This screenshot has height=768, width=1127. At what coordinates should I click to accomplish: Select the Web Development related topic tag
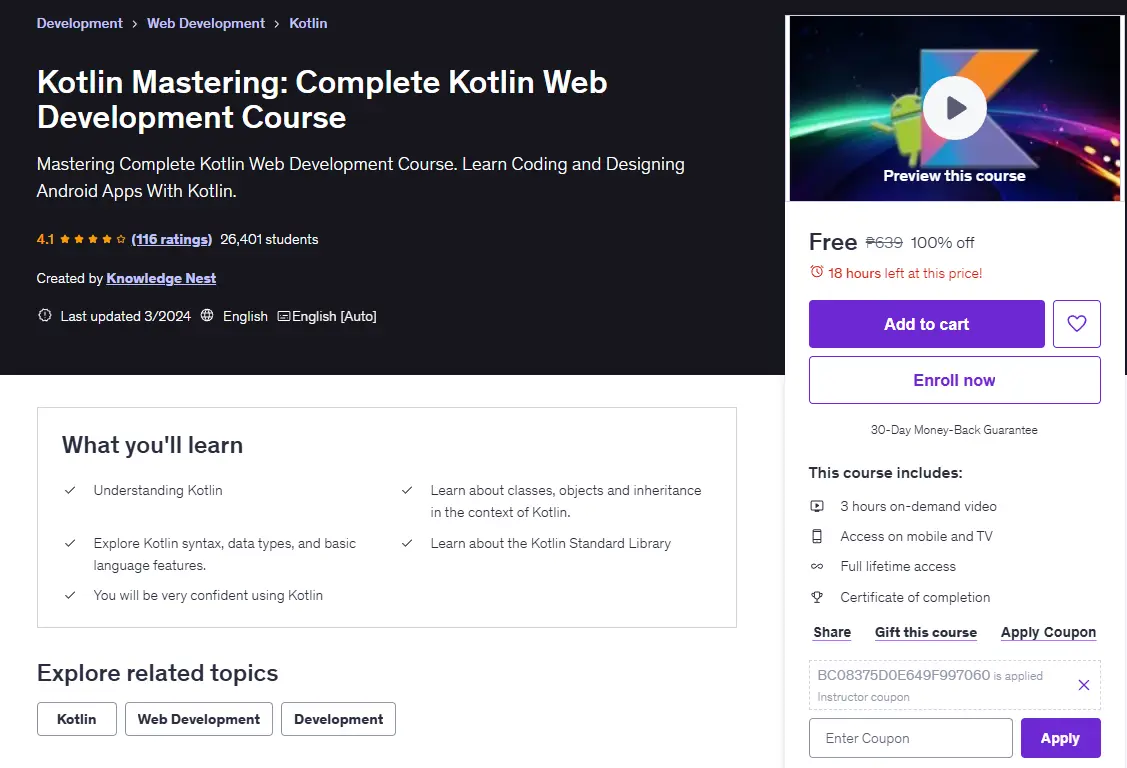(x=198, y=719)
